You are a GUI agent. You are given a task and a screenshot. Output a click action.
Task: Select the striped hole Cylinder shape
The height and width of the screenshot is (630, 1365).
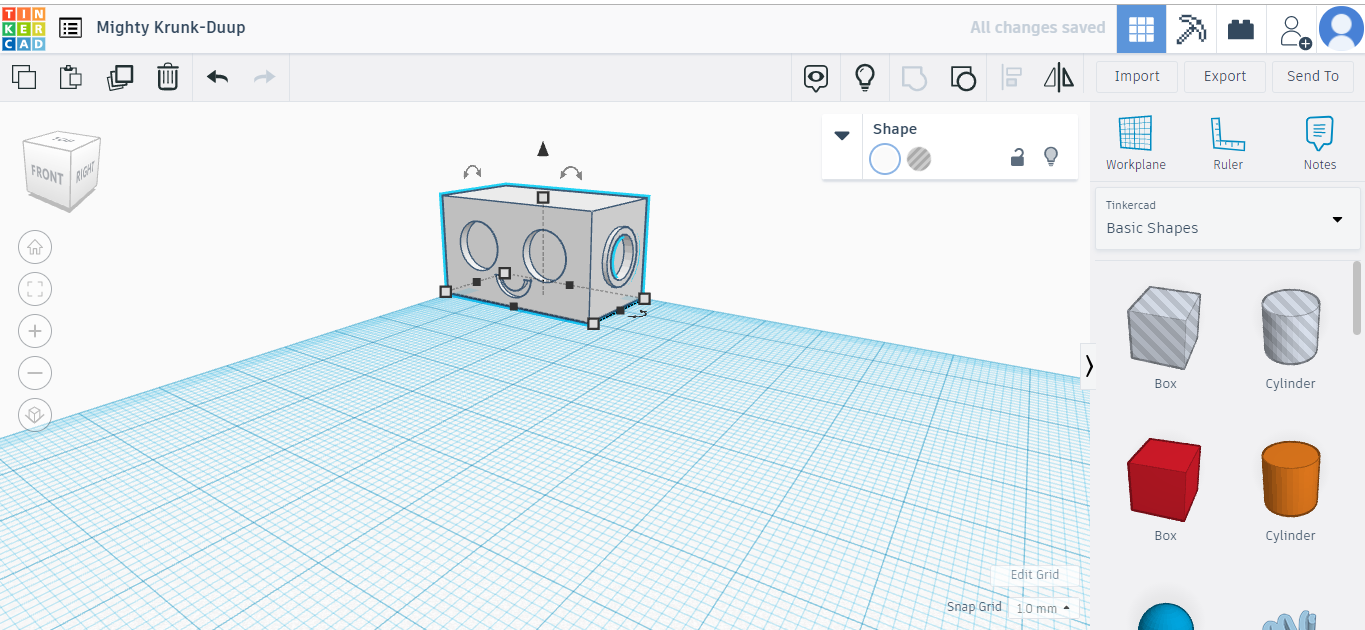[1290, 327]
